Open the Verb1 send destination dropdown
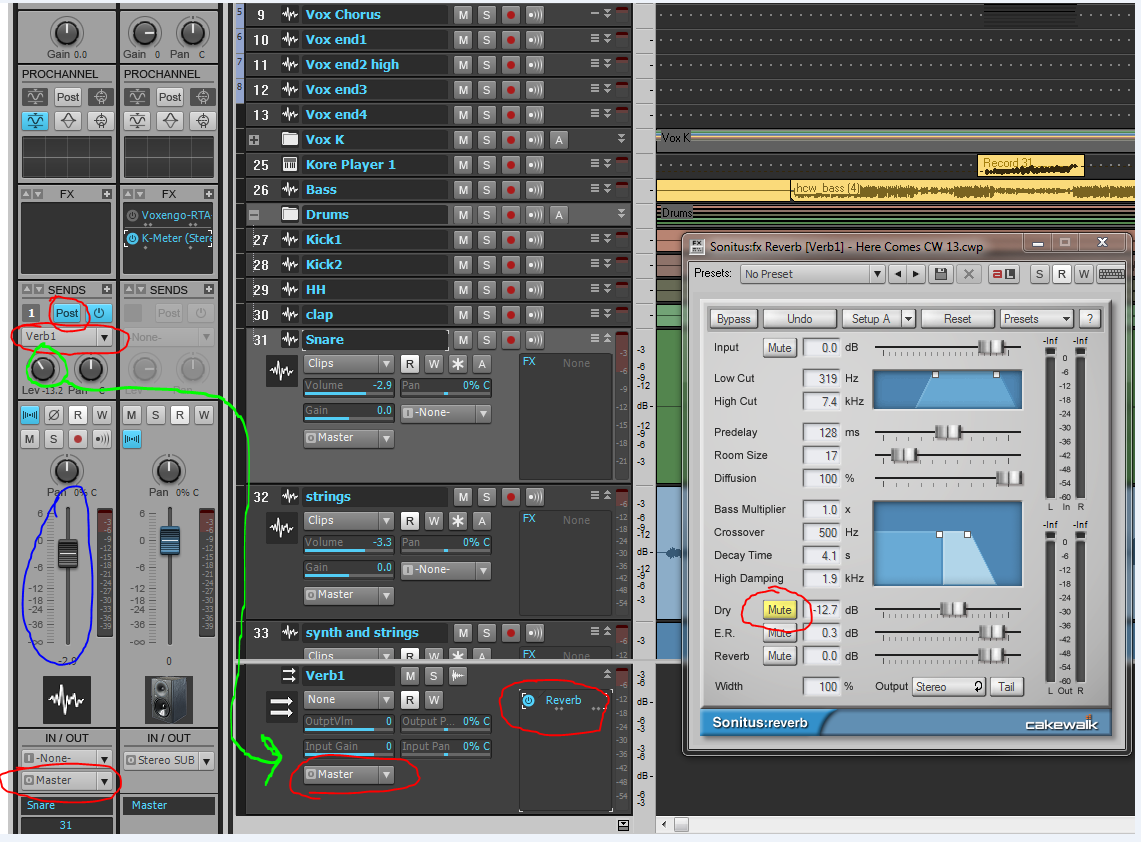This screenshot has width=1141, height=842. (x=67, y=337)
